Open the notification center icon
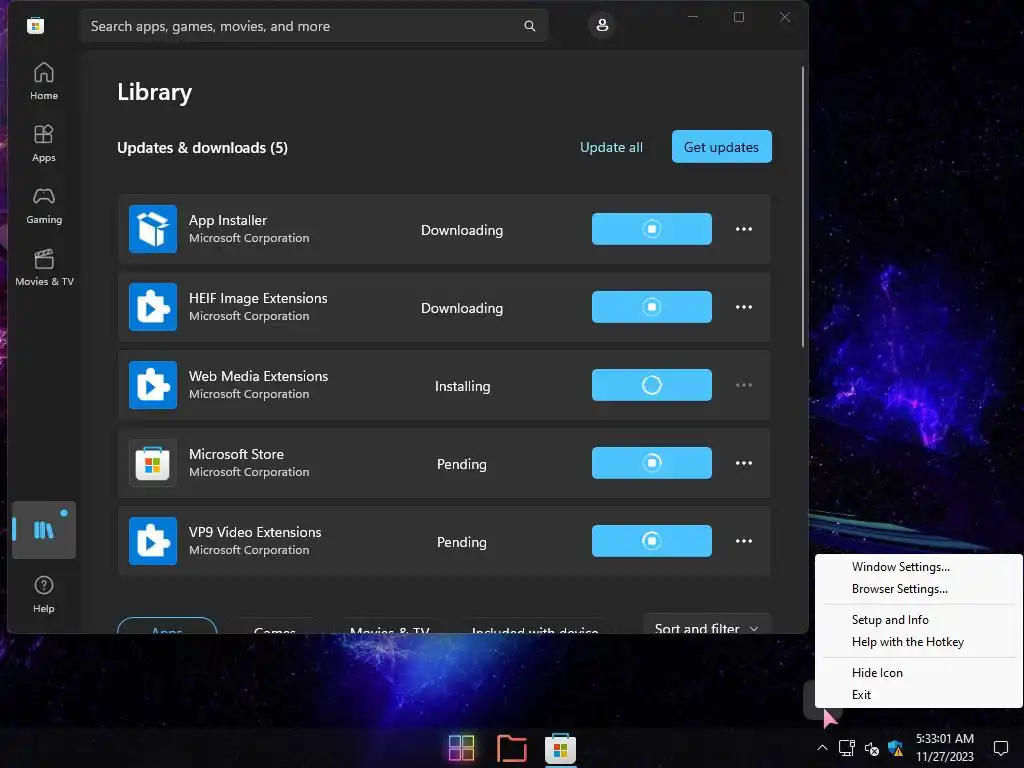The image size is (1024, 768). [1000, 748]
